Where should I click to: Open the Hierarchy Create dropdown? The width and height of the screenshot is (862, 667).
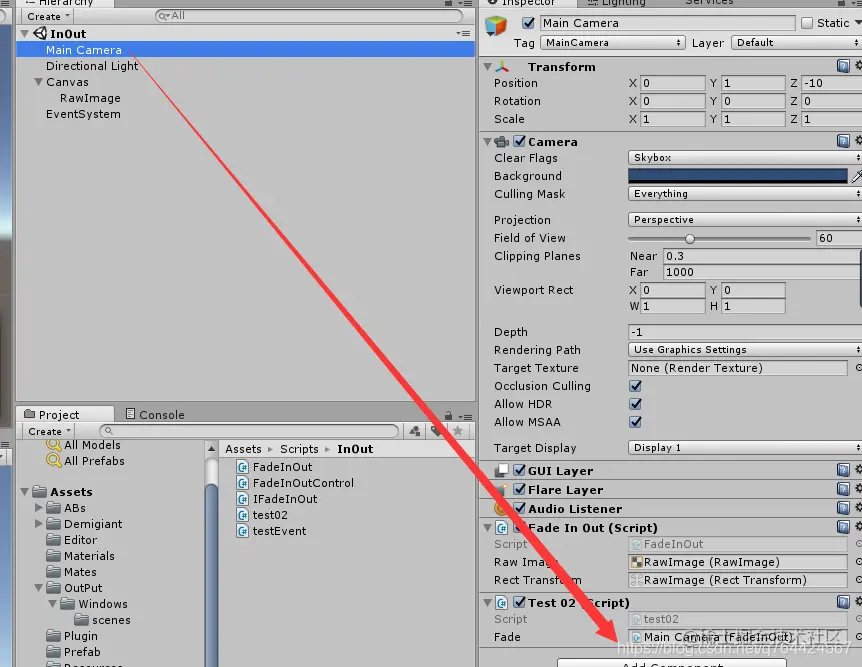pos(48,16)
